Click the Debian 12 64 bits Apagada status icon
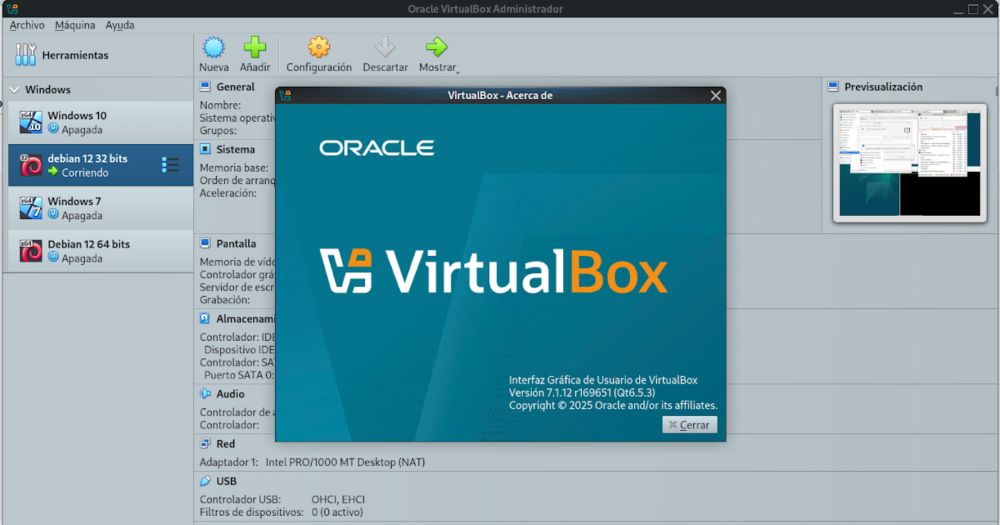The width and height of the screenshot is (1000, 525). coord(54,258)
